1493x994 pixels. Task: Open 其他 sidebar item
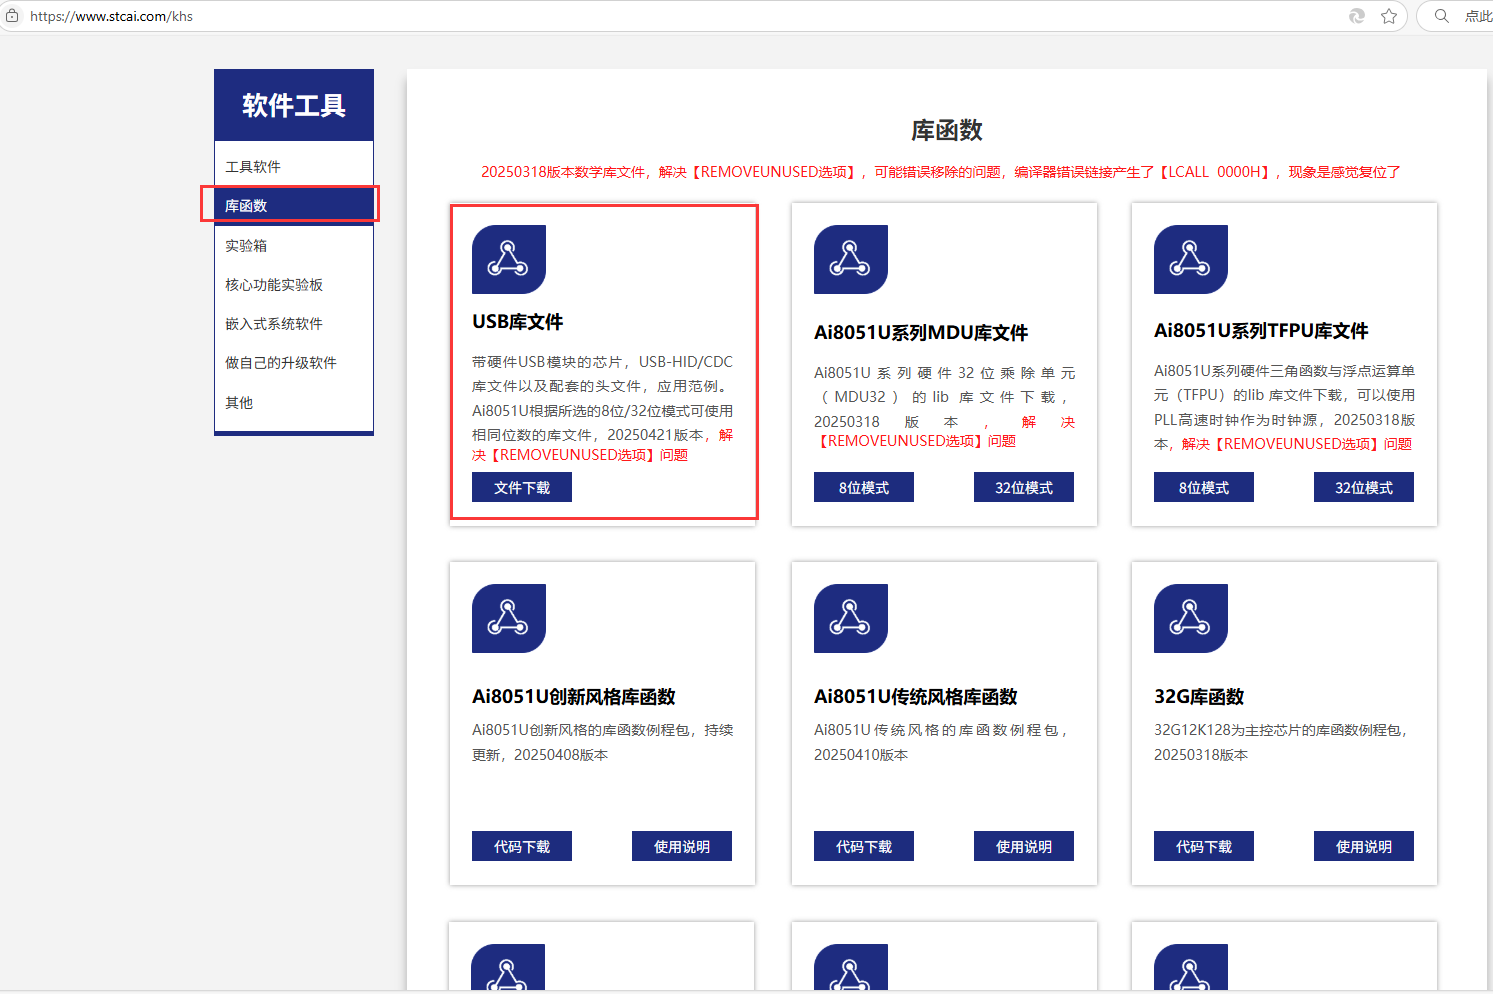[x=294, y=402]
